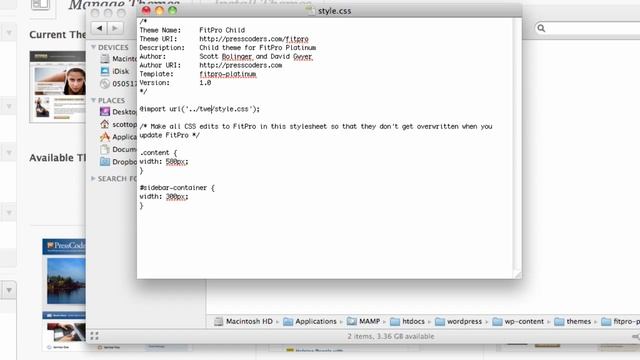Collapse the DEVICES sidebar section
Viewport: 640px width, 360px height.
pyautogui.click(x=93, y=47)
